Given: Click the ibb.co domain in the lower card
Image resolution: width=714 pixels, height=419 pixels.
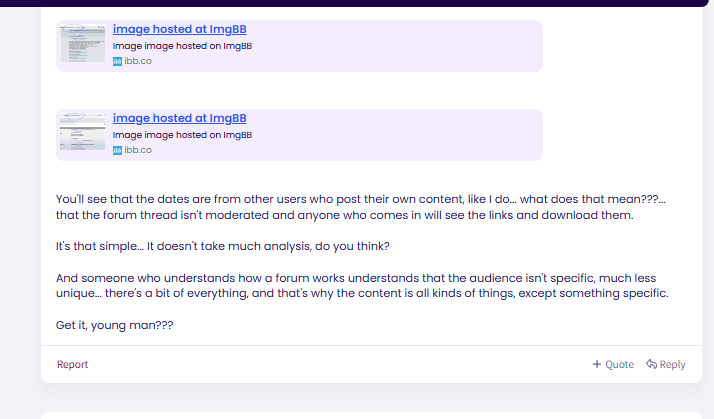Looking at the screenshot, I should [x=138, y=150].
